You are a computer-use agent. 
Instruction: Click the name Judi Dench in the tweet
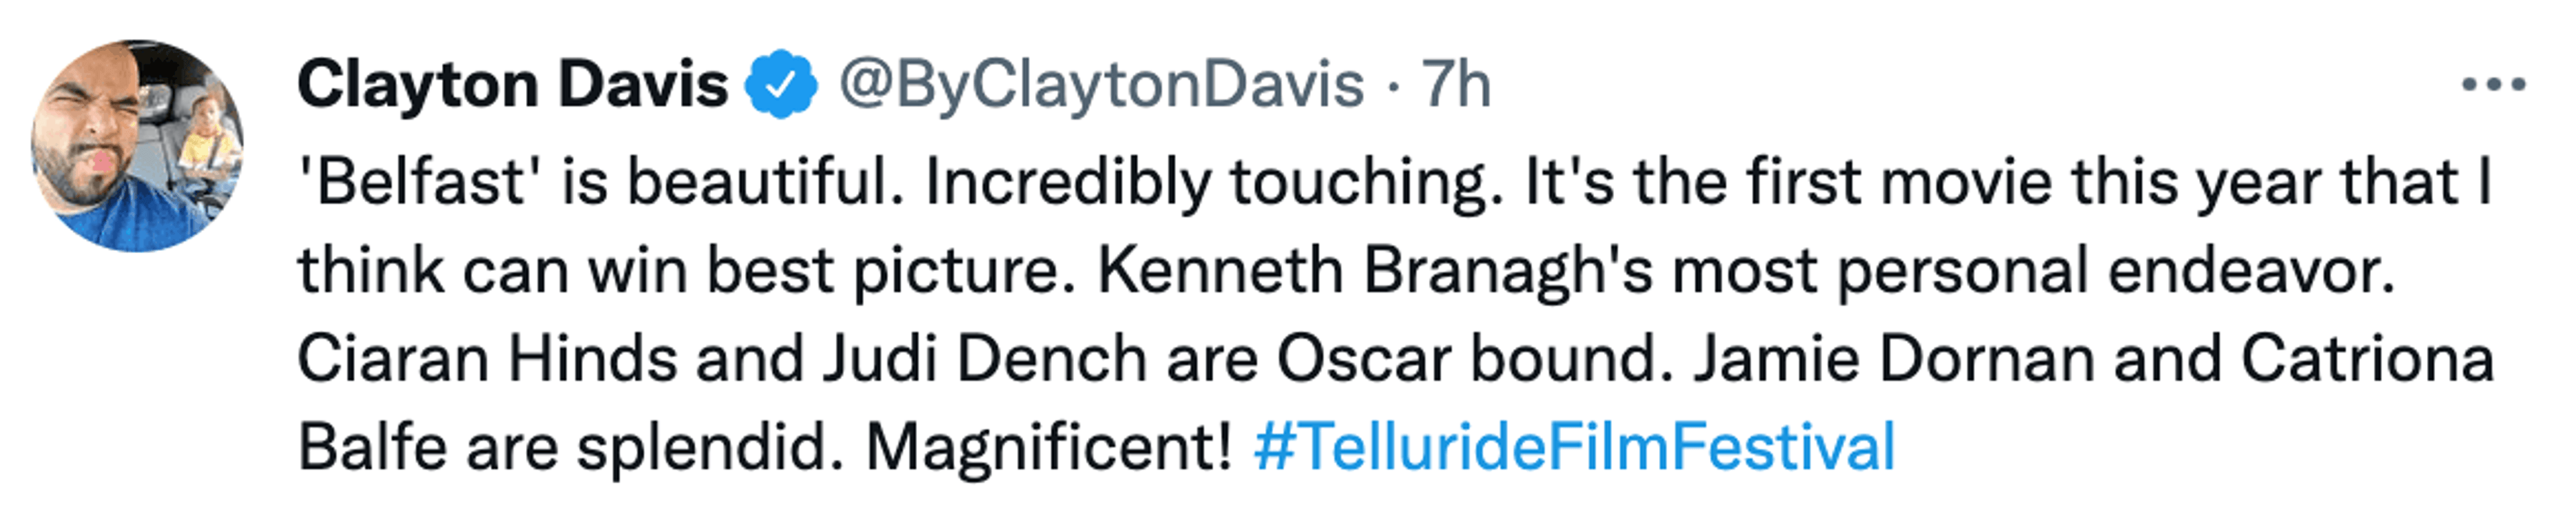click(984, 359)
